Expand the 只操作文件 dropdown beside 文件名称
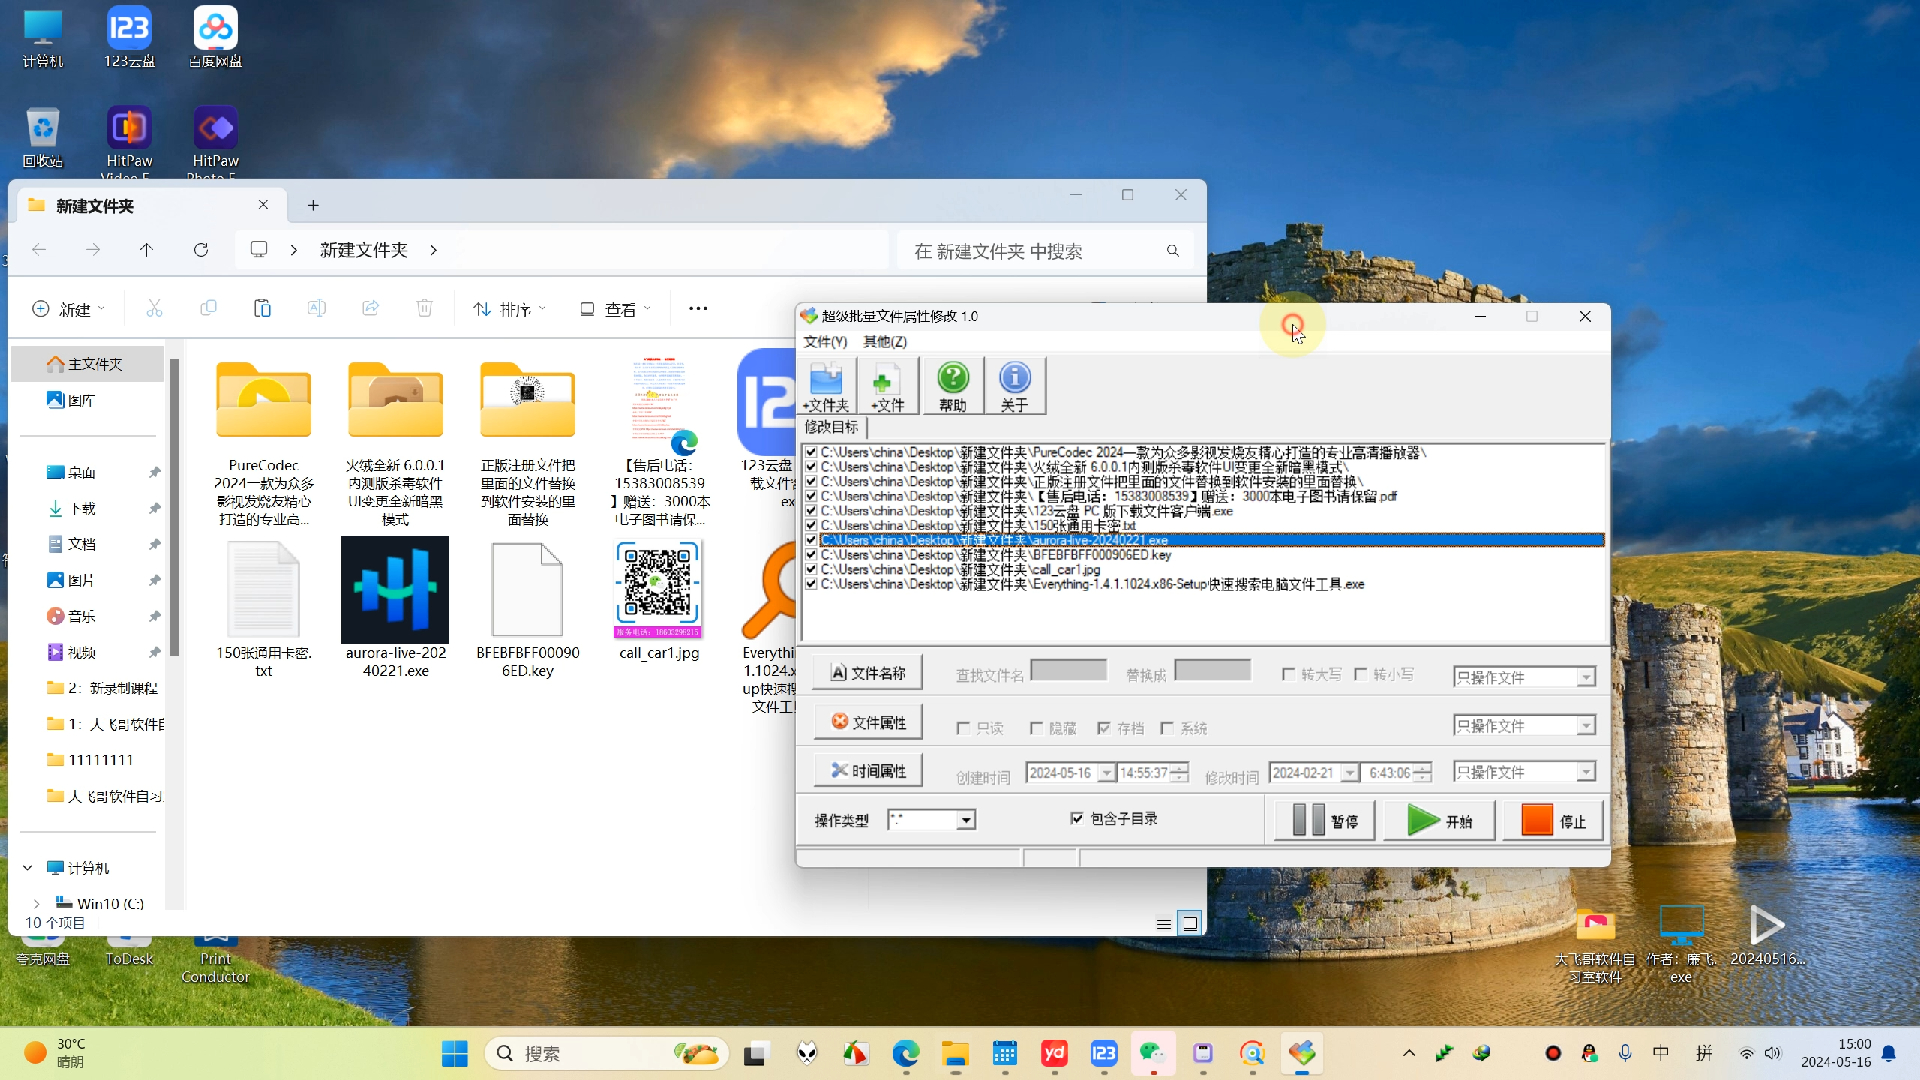Screen dimensions: 1920x1080 1587,676
